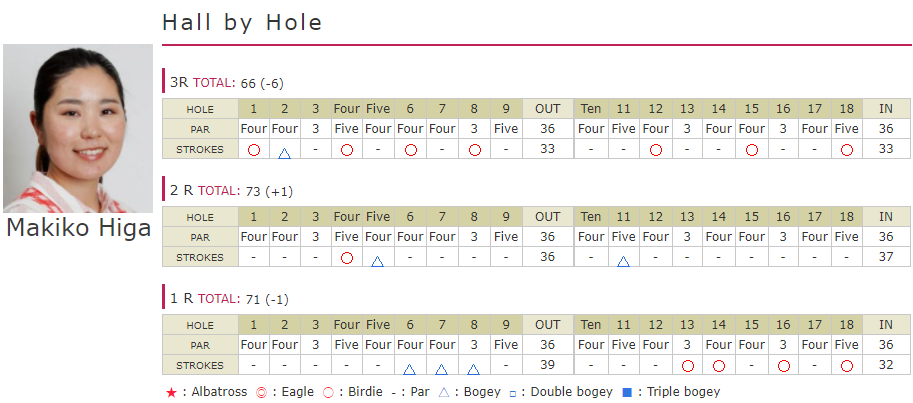This screenshot has height=403, width=913.
Task: Click the bogey triangle on 2R hole 11
Action: pos(623,261)
